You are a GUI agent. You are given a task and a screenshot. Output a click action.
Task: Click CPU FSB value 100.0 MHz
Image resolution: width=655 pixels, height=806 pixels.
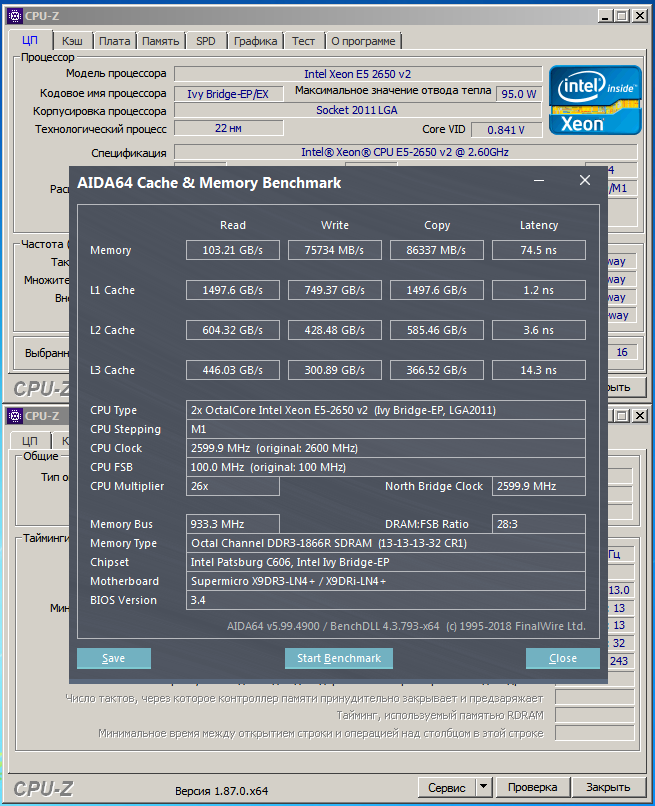pyautogui.click(x=386, y=467)
